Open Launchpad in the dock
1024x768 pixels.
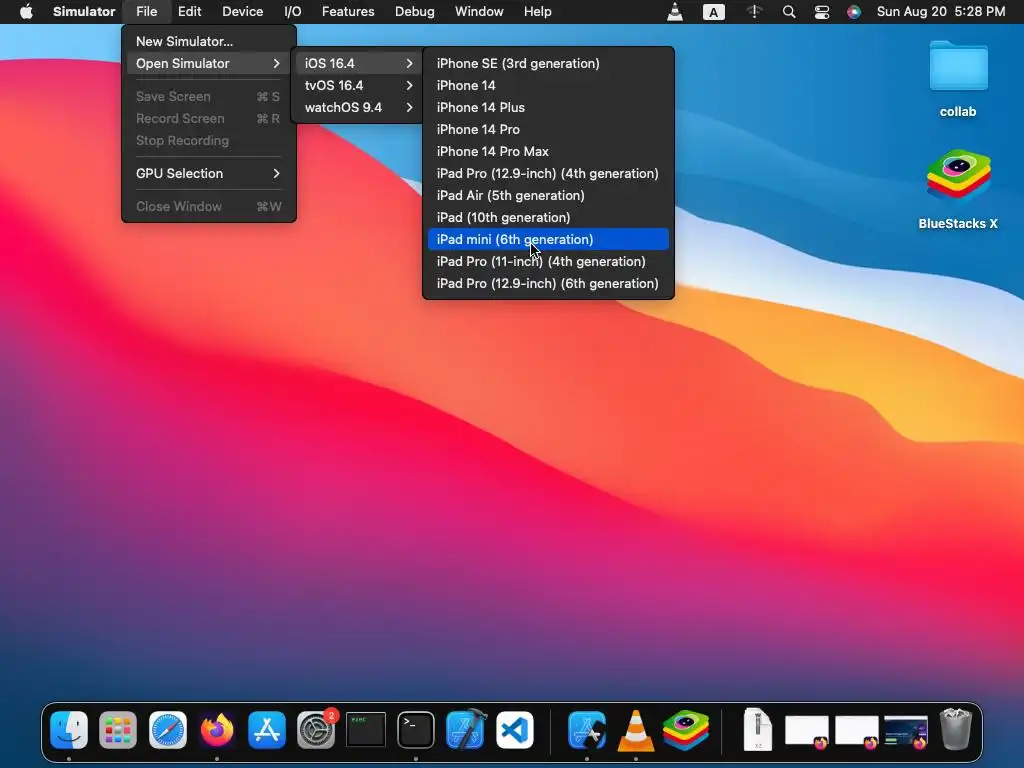coord(118,729)
